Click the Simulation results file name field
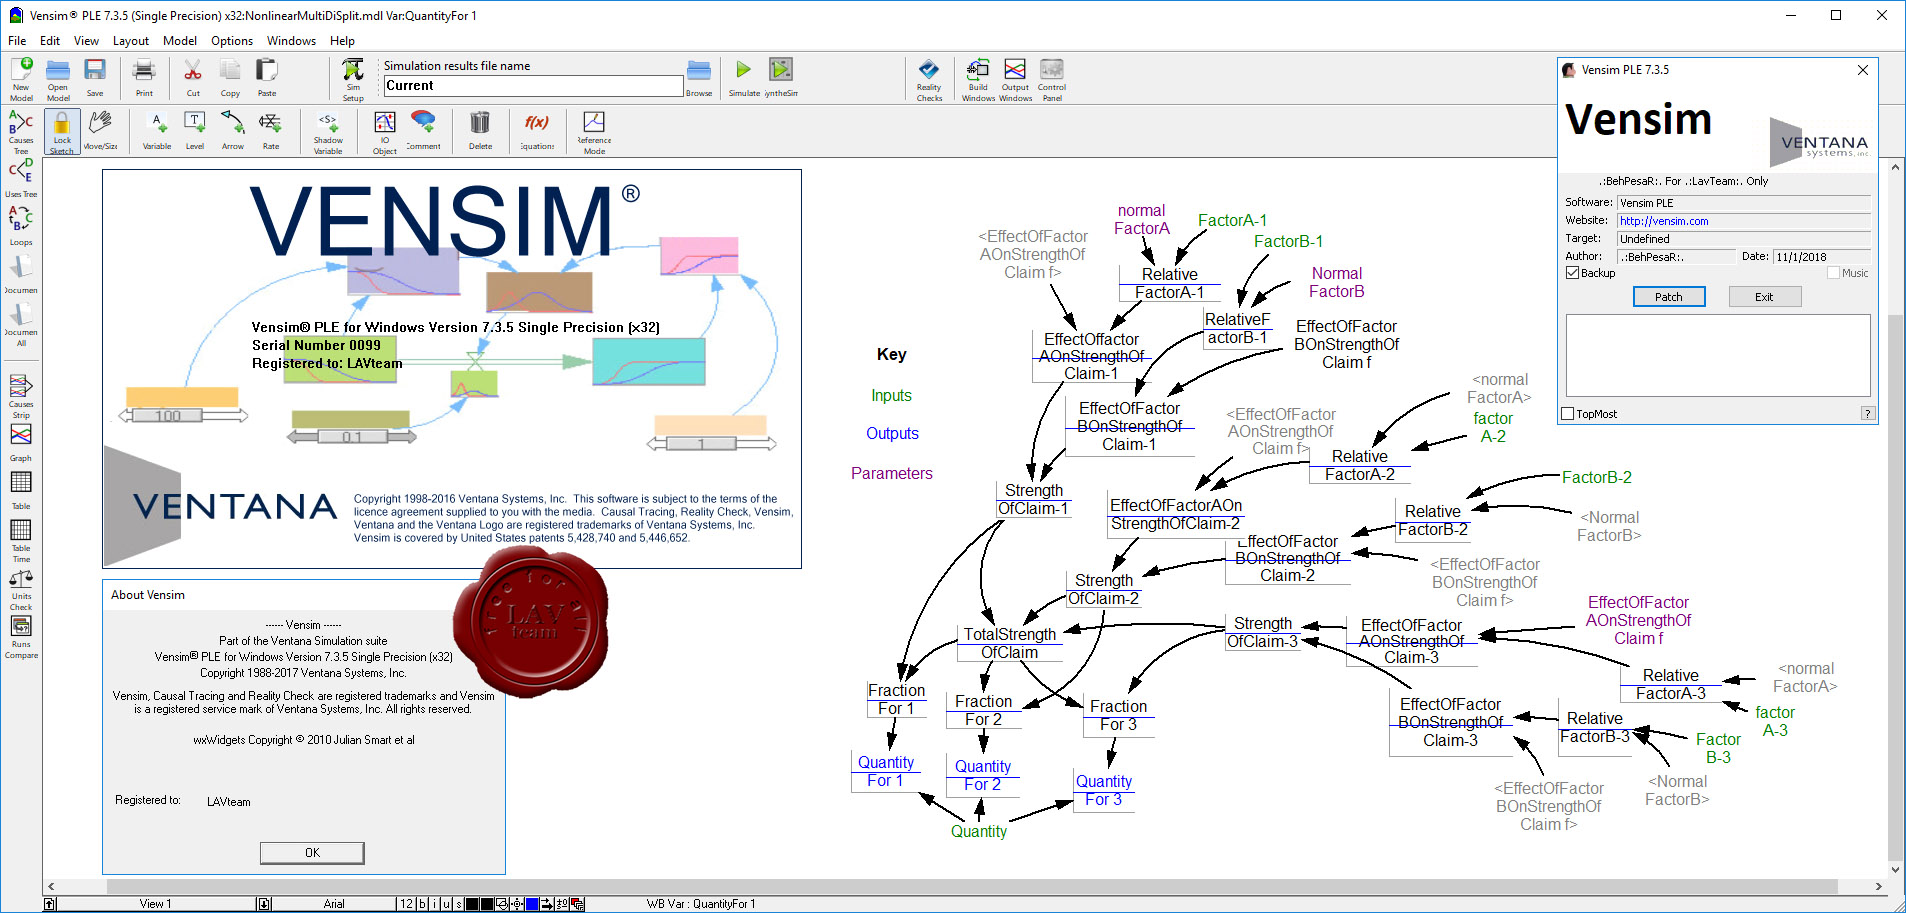Screen dimensions: 1906x913 (x=533, y=86)
